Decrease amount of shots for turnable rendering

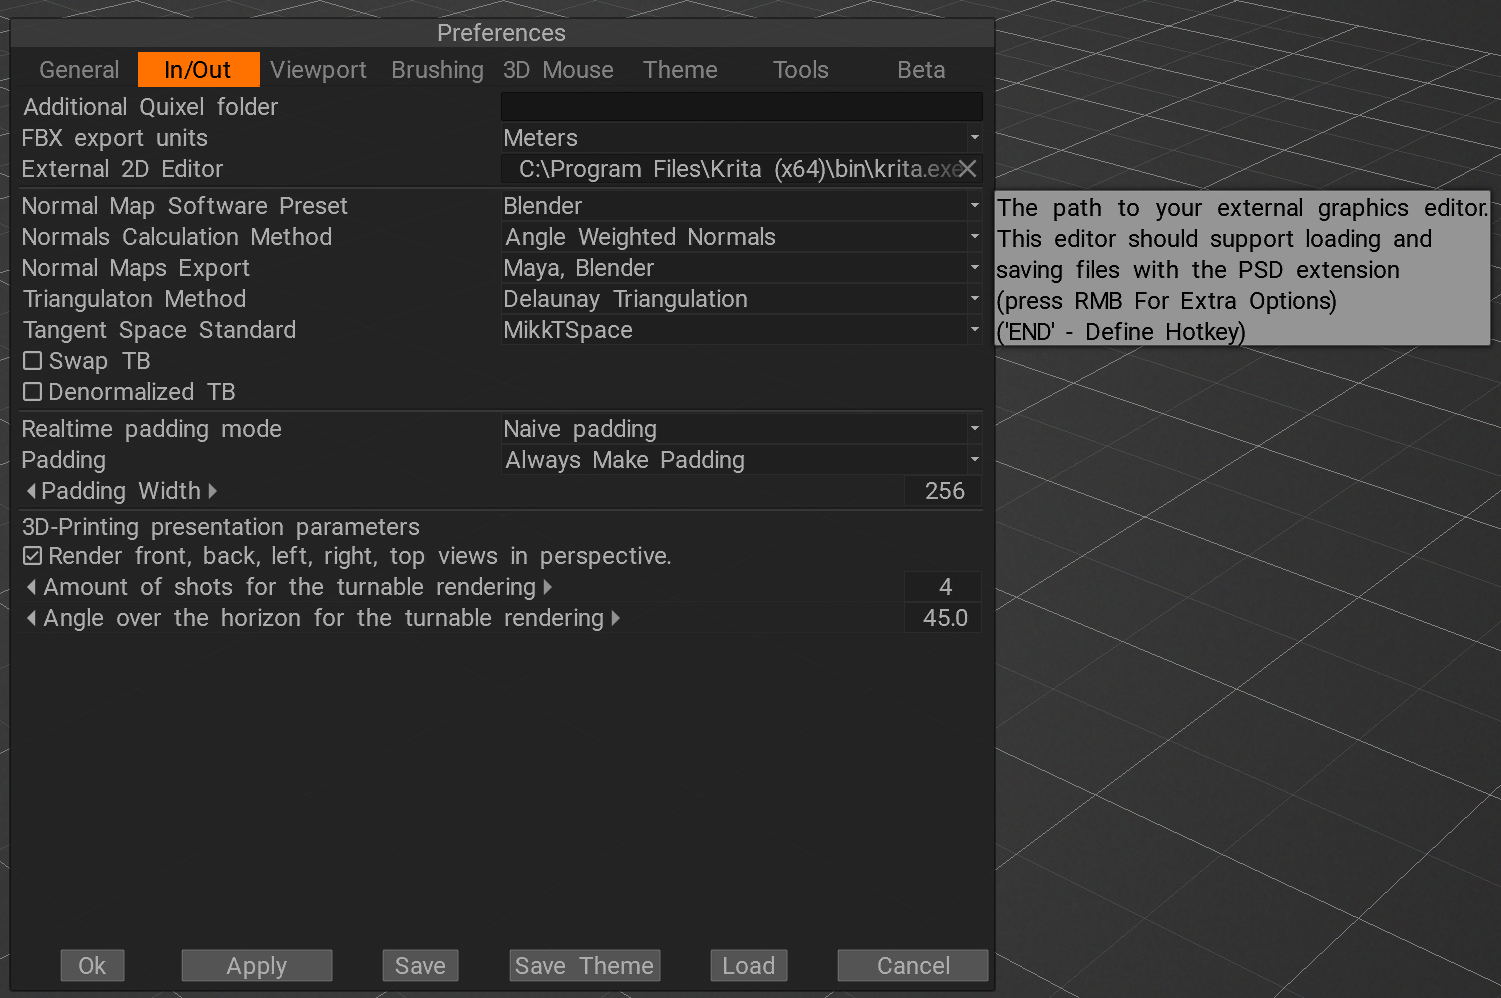(x=31, y=587)
